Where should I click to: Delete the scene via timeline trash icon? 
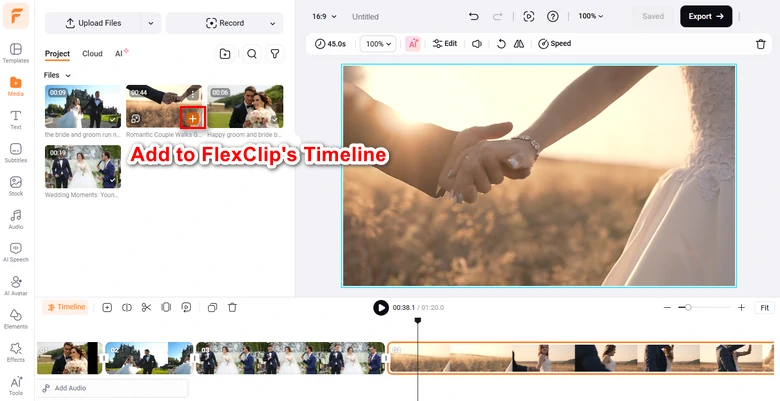pyautogui.click(x=232, y=307)
